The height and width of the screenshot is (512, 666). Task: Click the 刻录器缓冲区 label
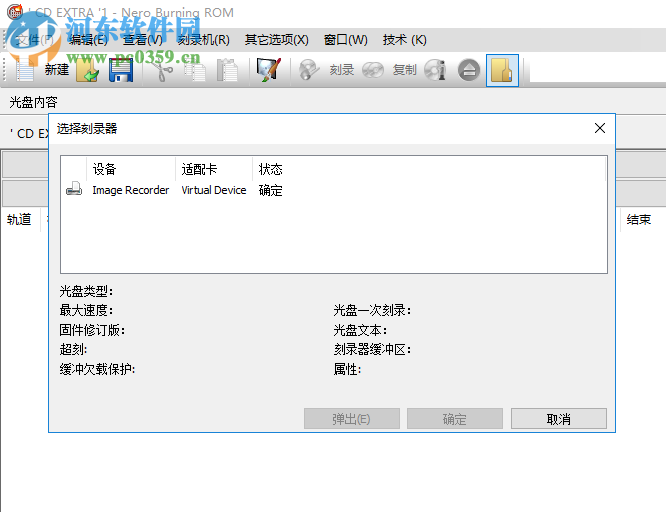point(372,350)
